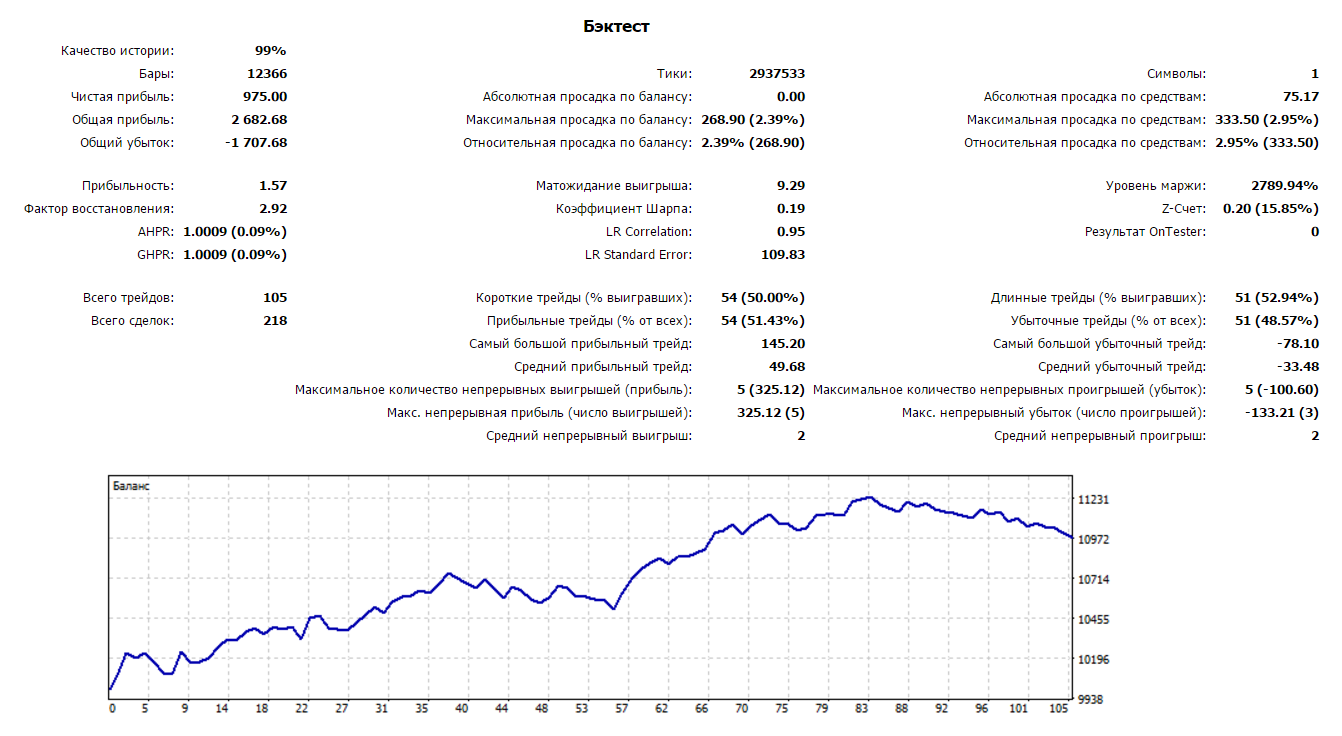Screen dimensions: 1342x736
Task: Click trade number 70 on the chart axis
Action: point(742,709)
